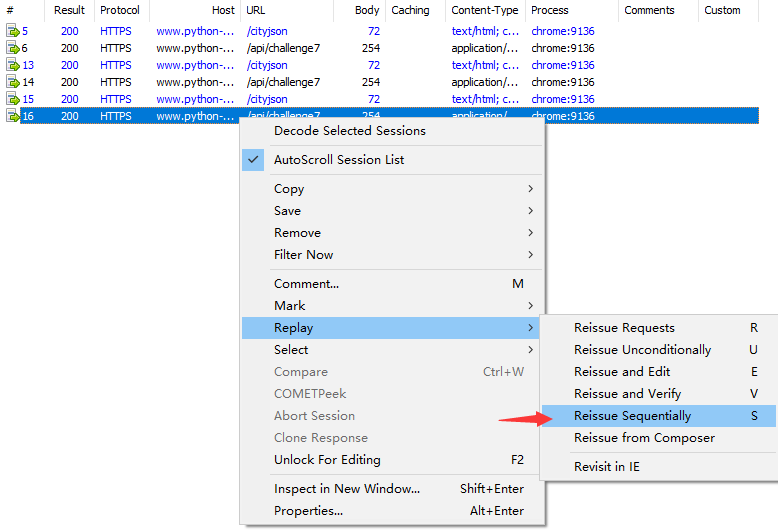Choose Reissue Sequentially from Replay submenu
The width and height of the screenshot is (778, 531).
[632, 416]
